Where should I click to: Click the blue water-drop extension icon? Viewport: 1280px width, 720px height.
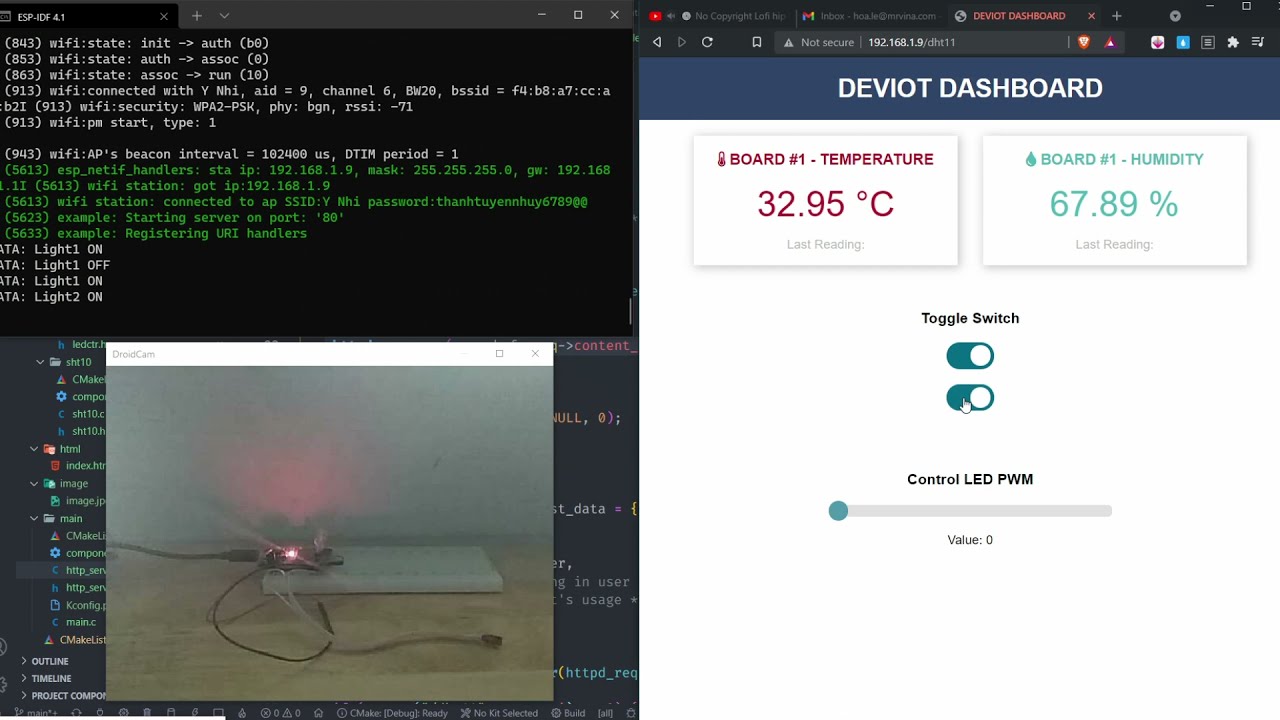tap(1183, 42)
